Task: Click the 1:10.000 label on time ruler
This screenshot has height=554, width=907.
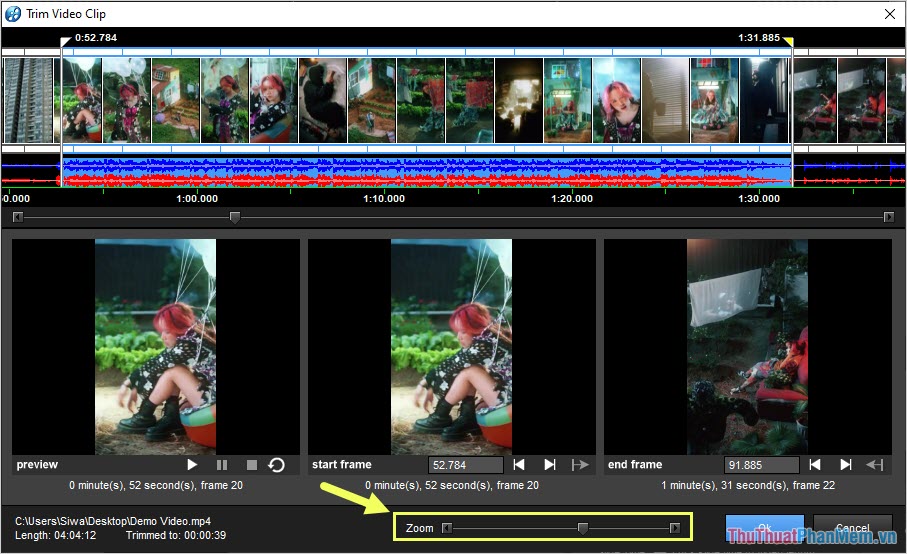Action: 384,199
